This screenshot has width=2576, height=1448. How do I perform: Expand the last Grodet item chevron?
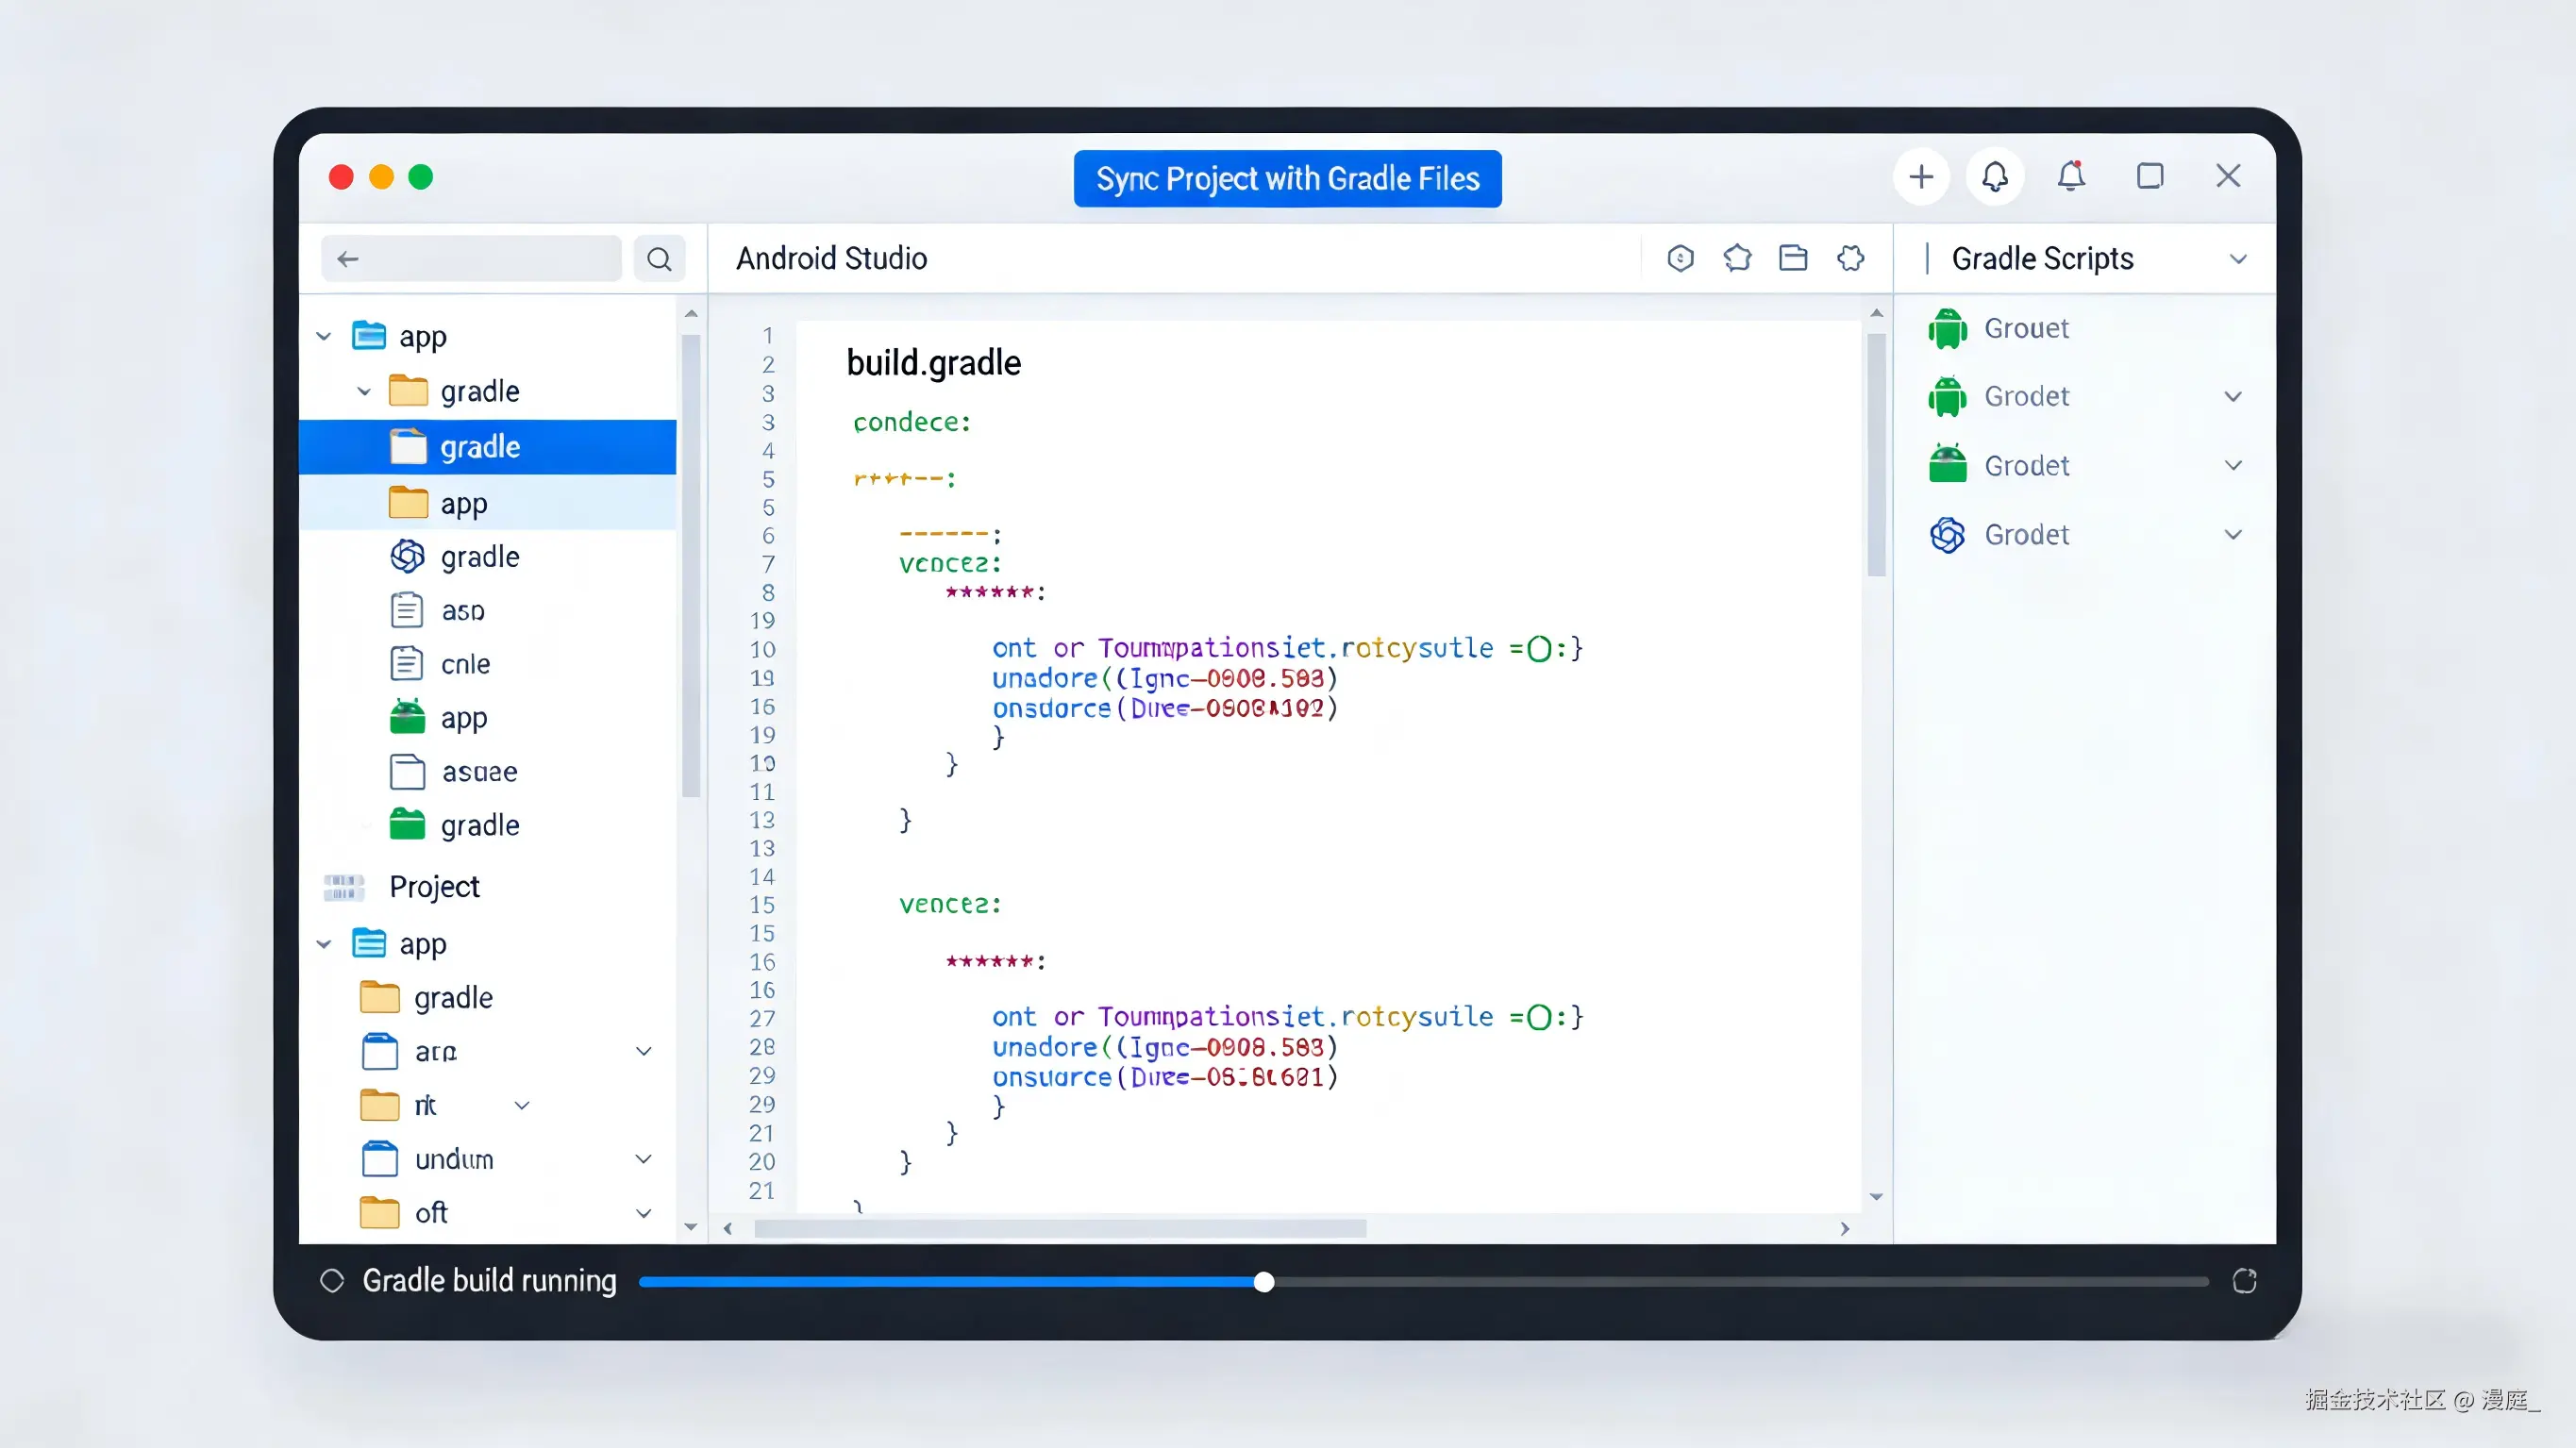2233,535
